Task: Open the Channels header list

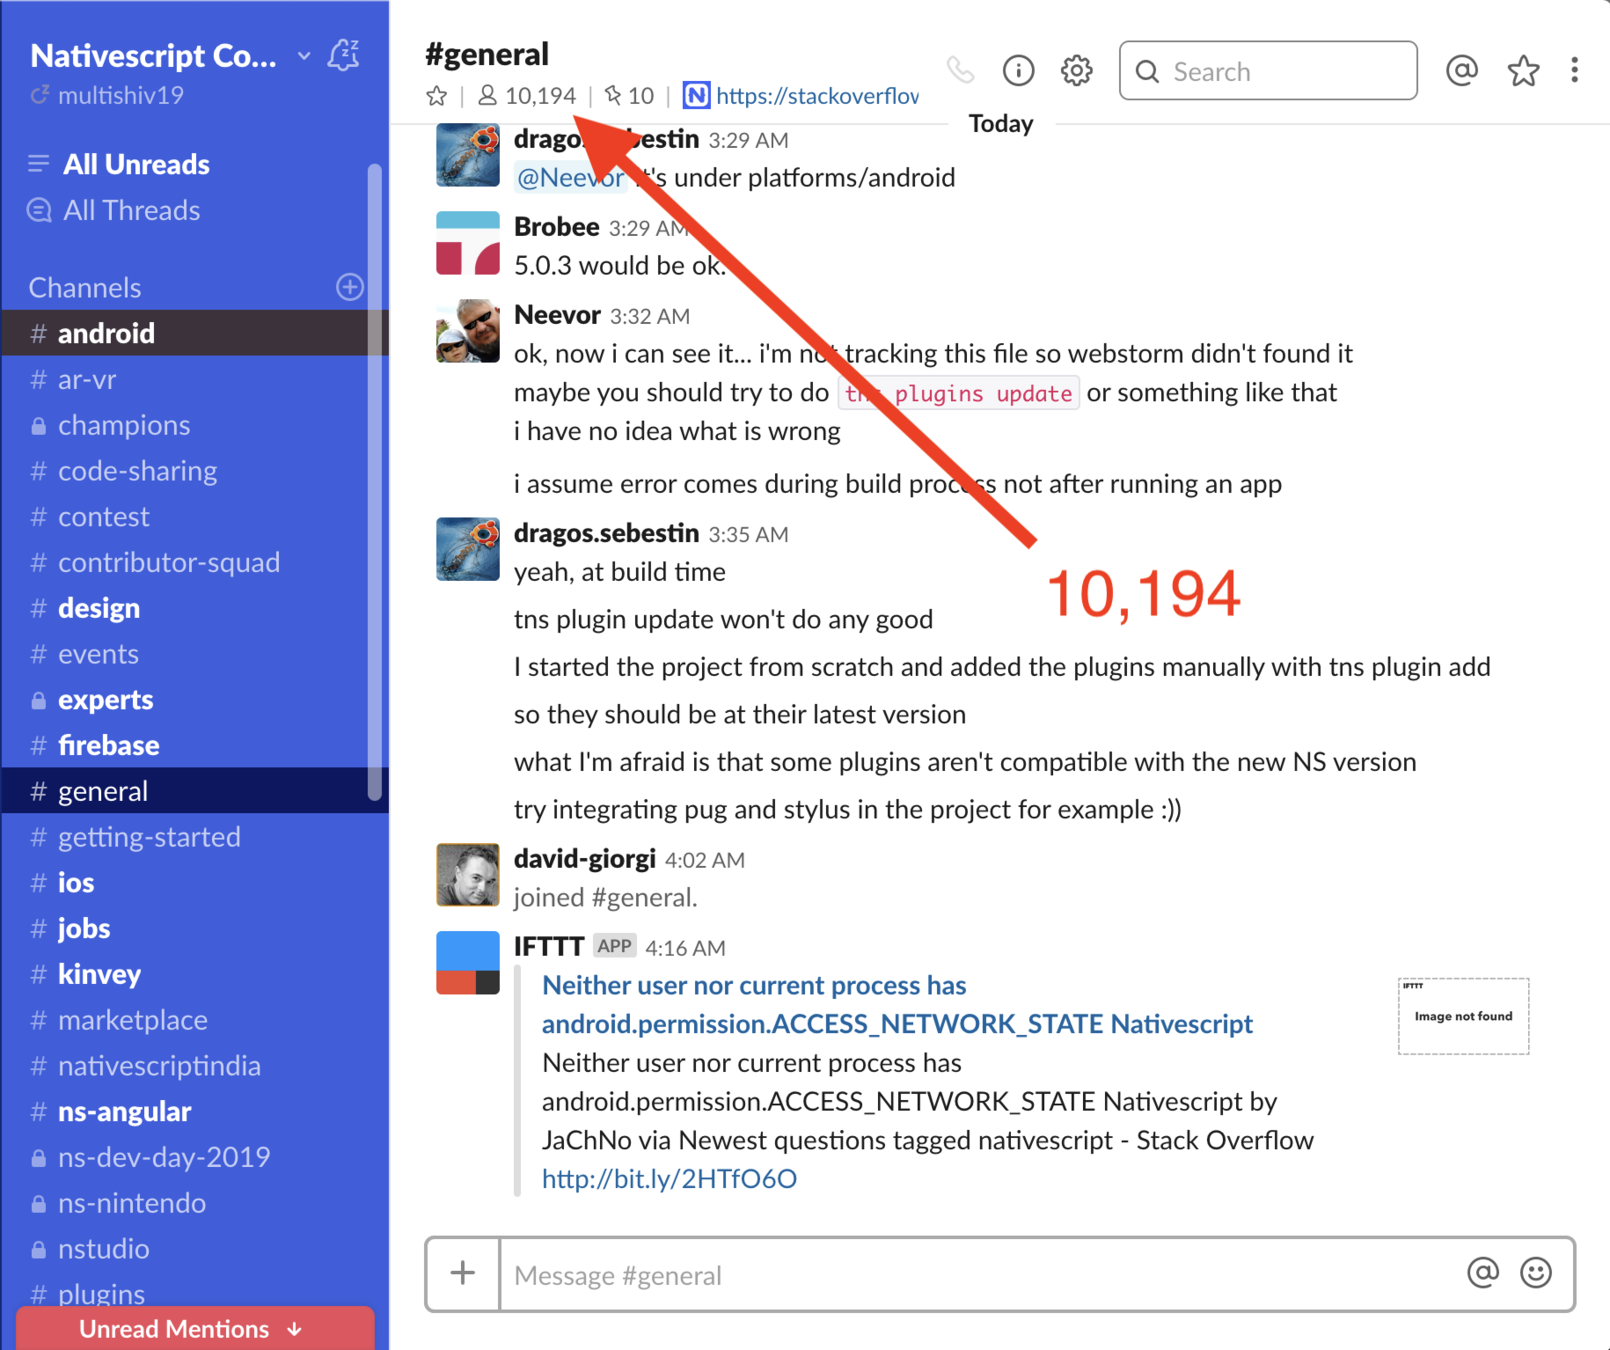Action: click(85, 287)
